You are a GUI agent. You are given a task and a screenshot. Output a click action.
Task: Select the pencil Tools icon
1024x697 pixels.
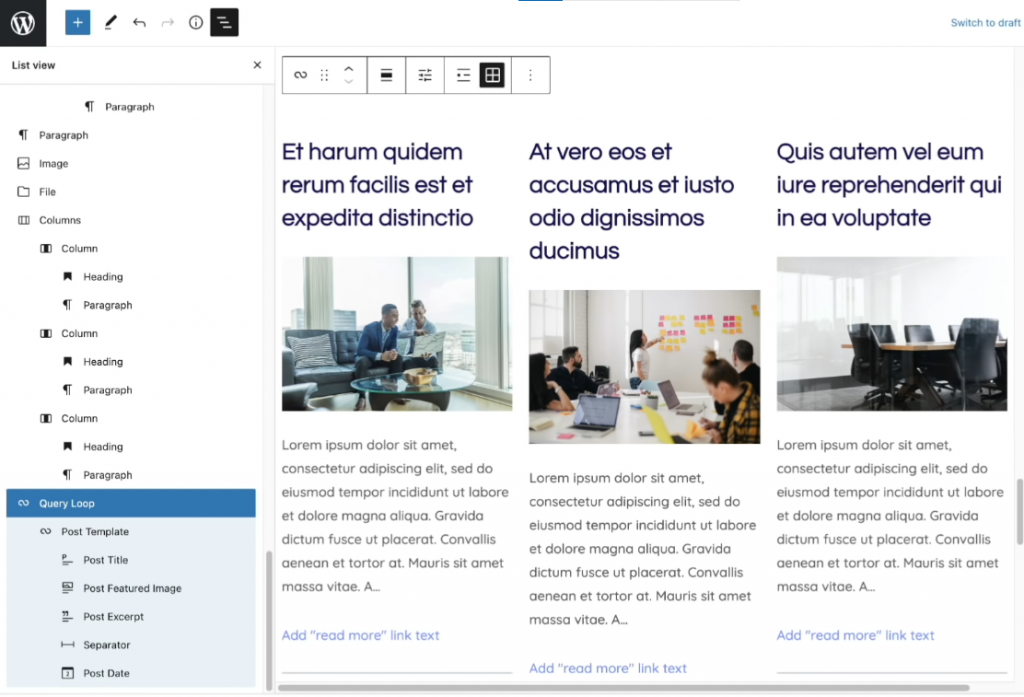click(110, 23)
